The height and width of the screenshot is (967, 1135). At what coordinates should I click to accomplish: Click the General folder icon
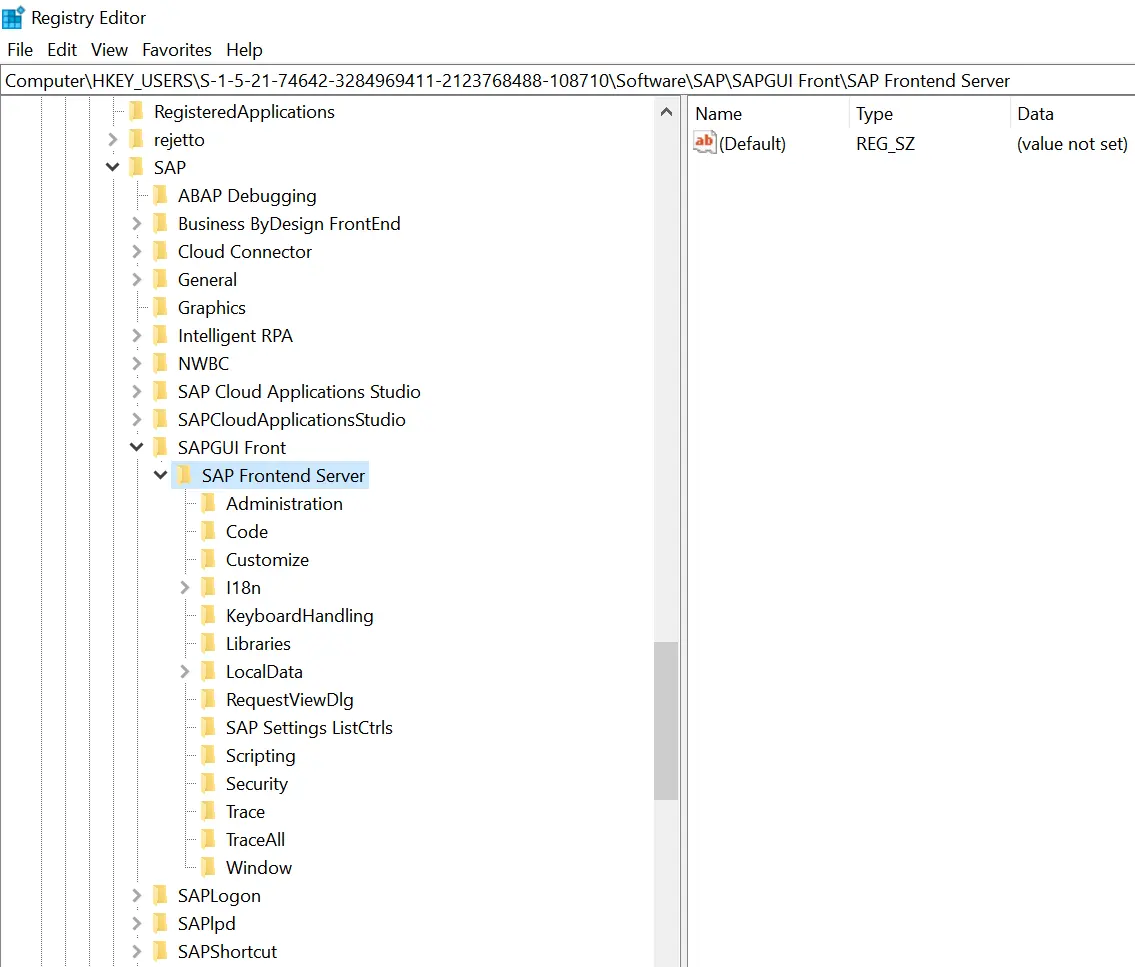(x=161, y=279)
